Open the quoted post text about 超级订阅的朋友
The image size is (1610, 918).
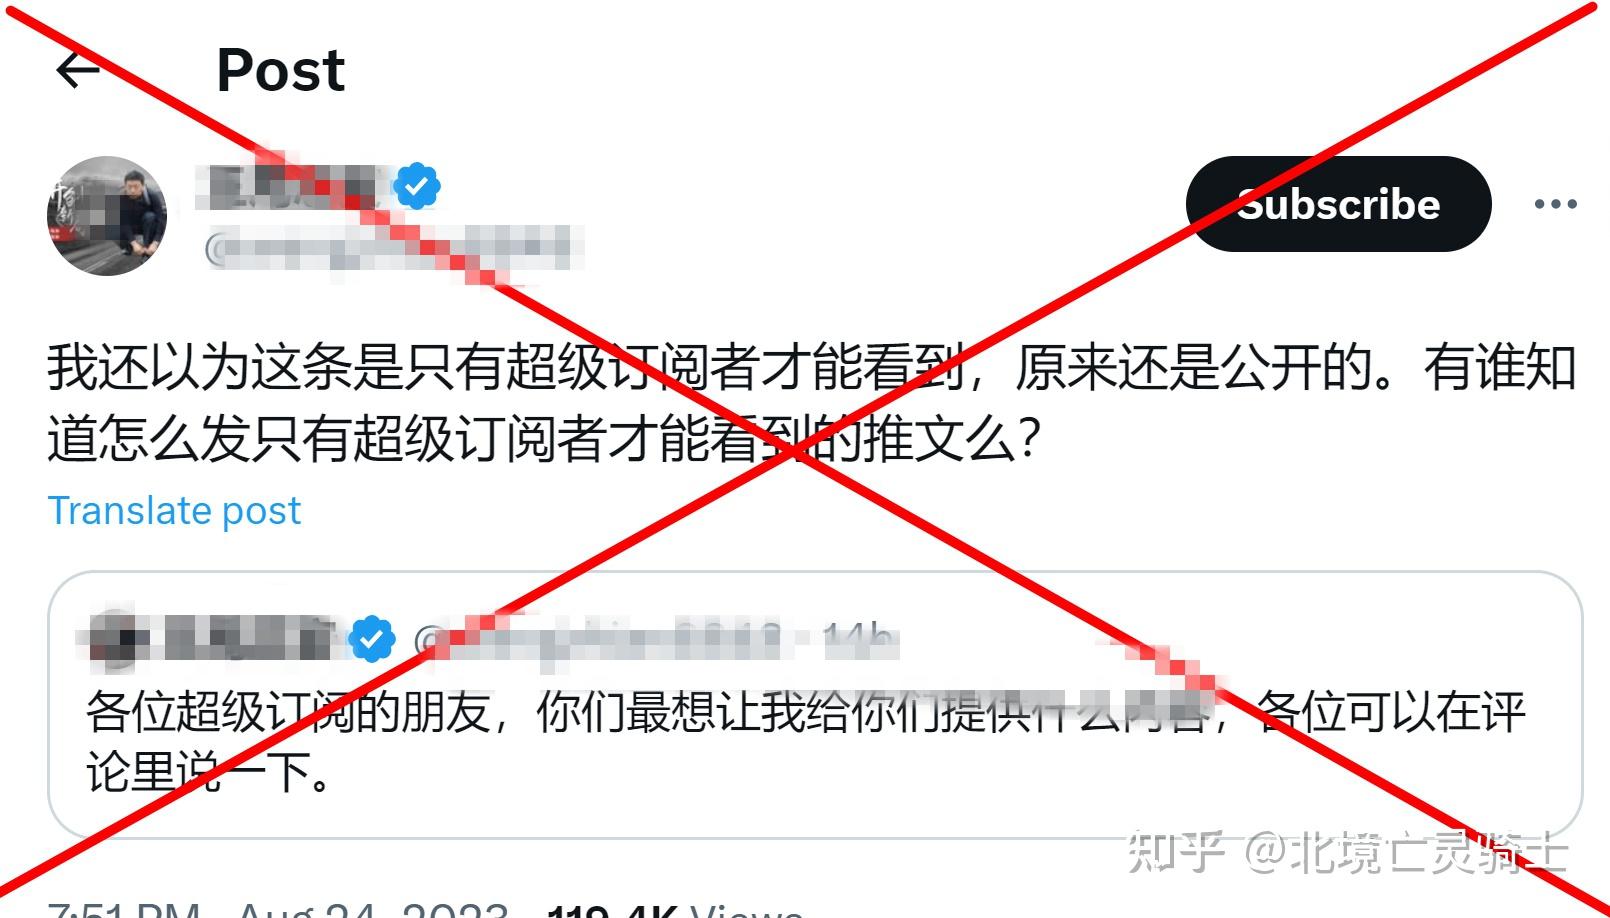click(806, 741)
